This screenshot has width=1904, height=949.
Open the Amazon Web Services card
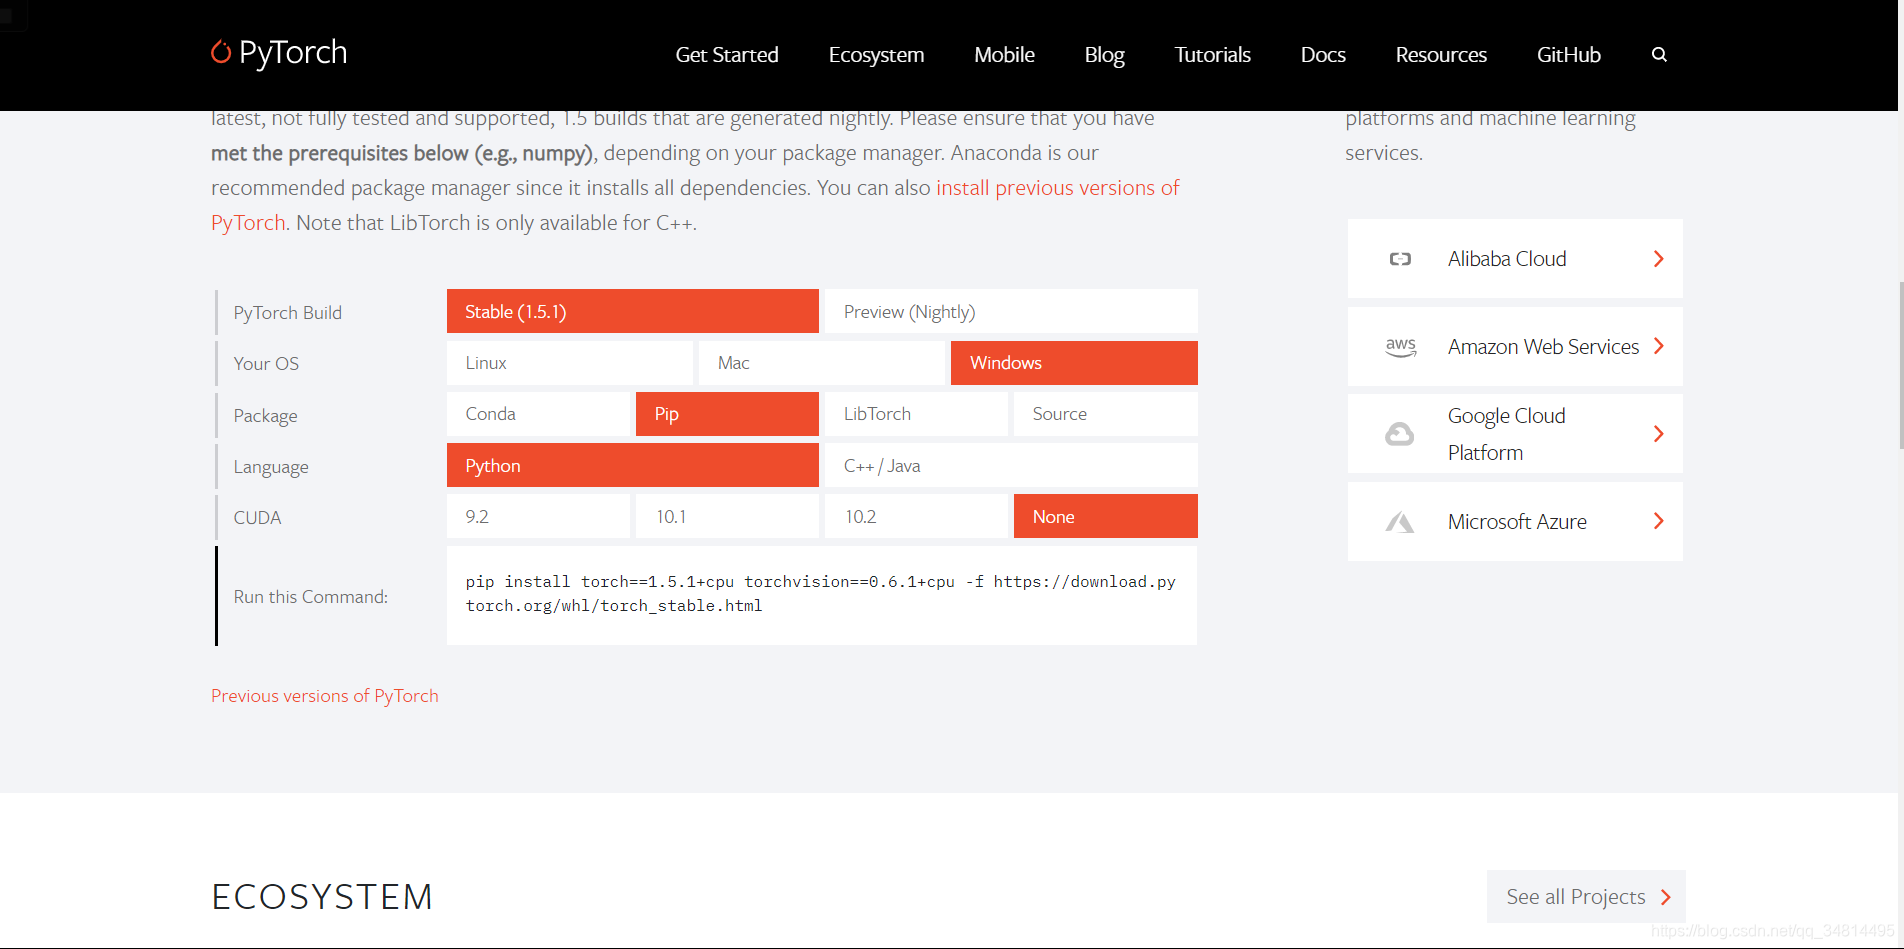pyautogui.click(x=1515, y=346)
